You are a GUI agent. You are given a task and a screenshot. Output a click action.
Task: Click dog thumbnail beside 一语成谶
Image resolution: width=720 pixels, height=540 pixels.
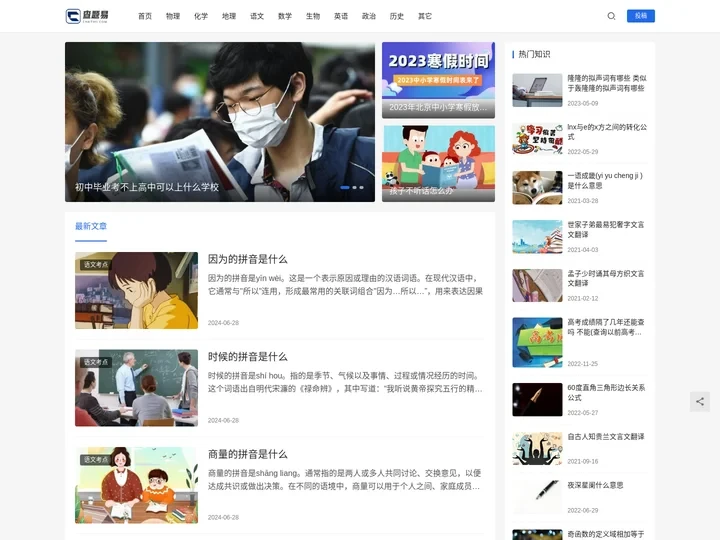(537, 188)
